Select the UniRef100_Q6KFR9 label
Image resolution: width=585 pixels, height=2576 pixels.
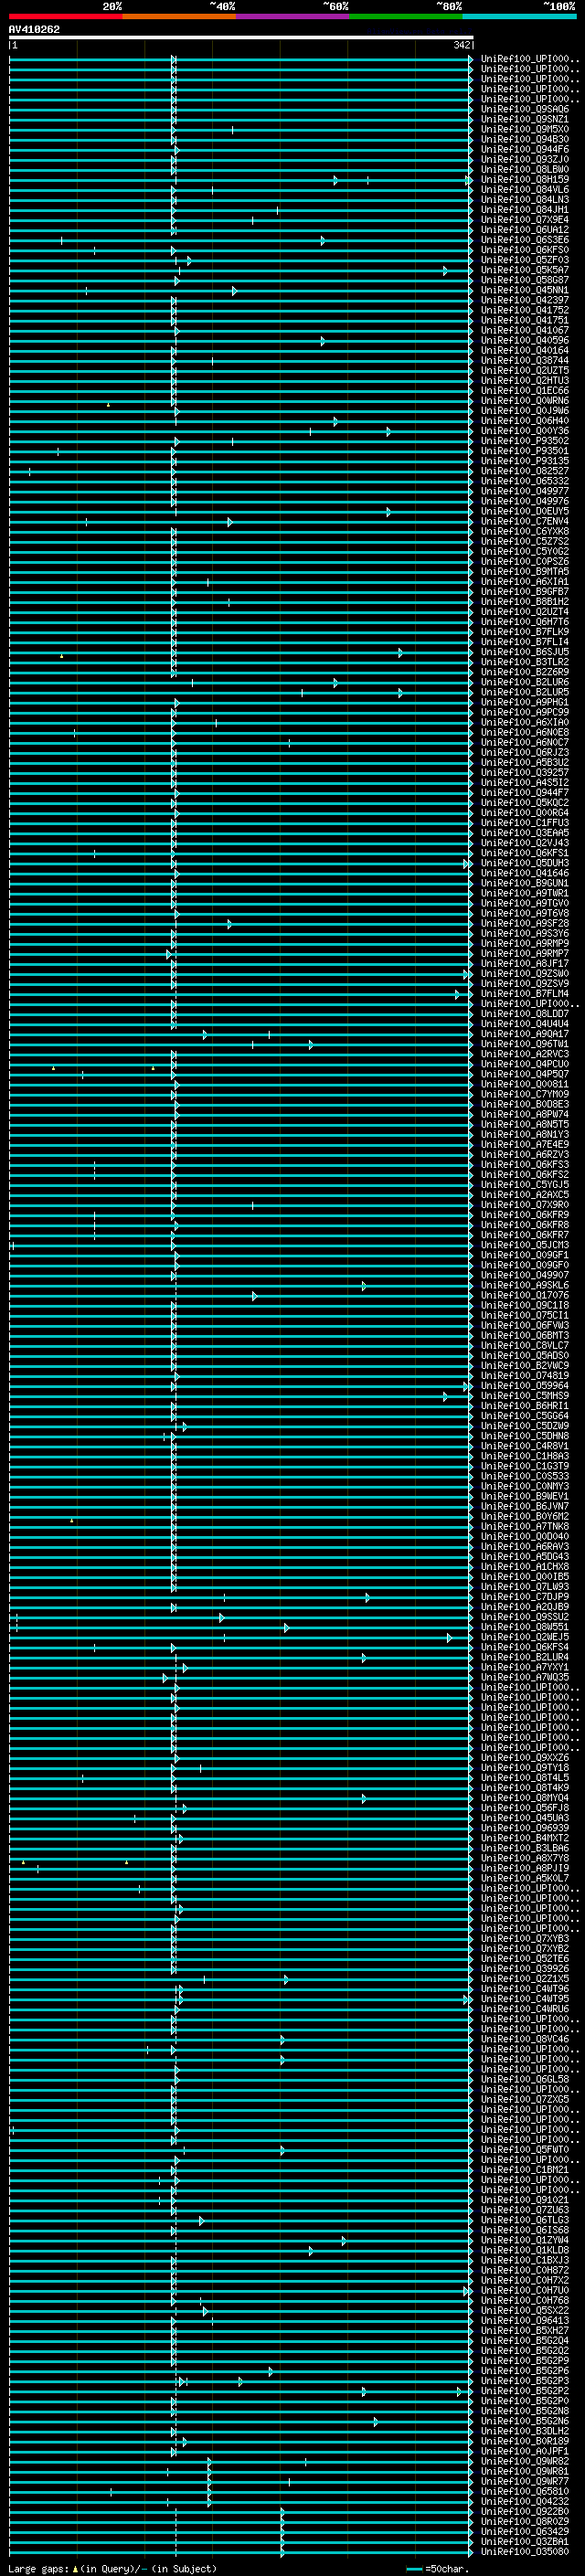tap(525, 1215)
